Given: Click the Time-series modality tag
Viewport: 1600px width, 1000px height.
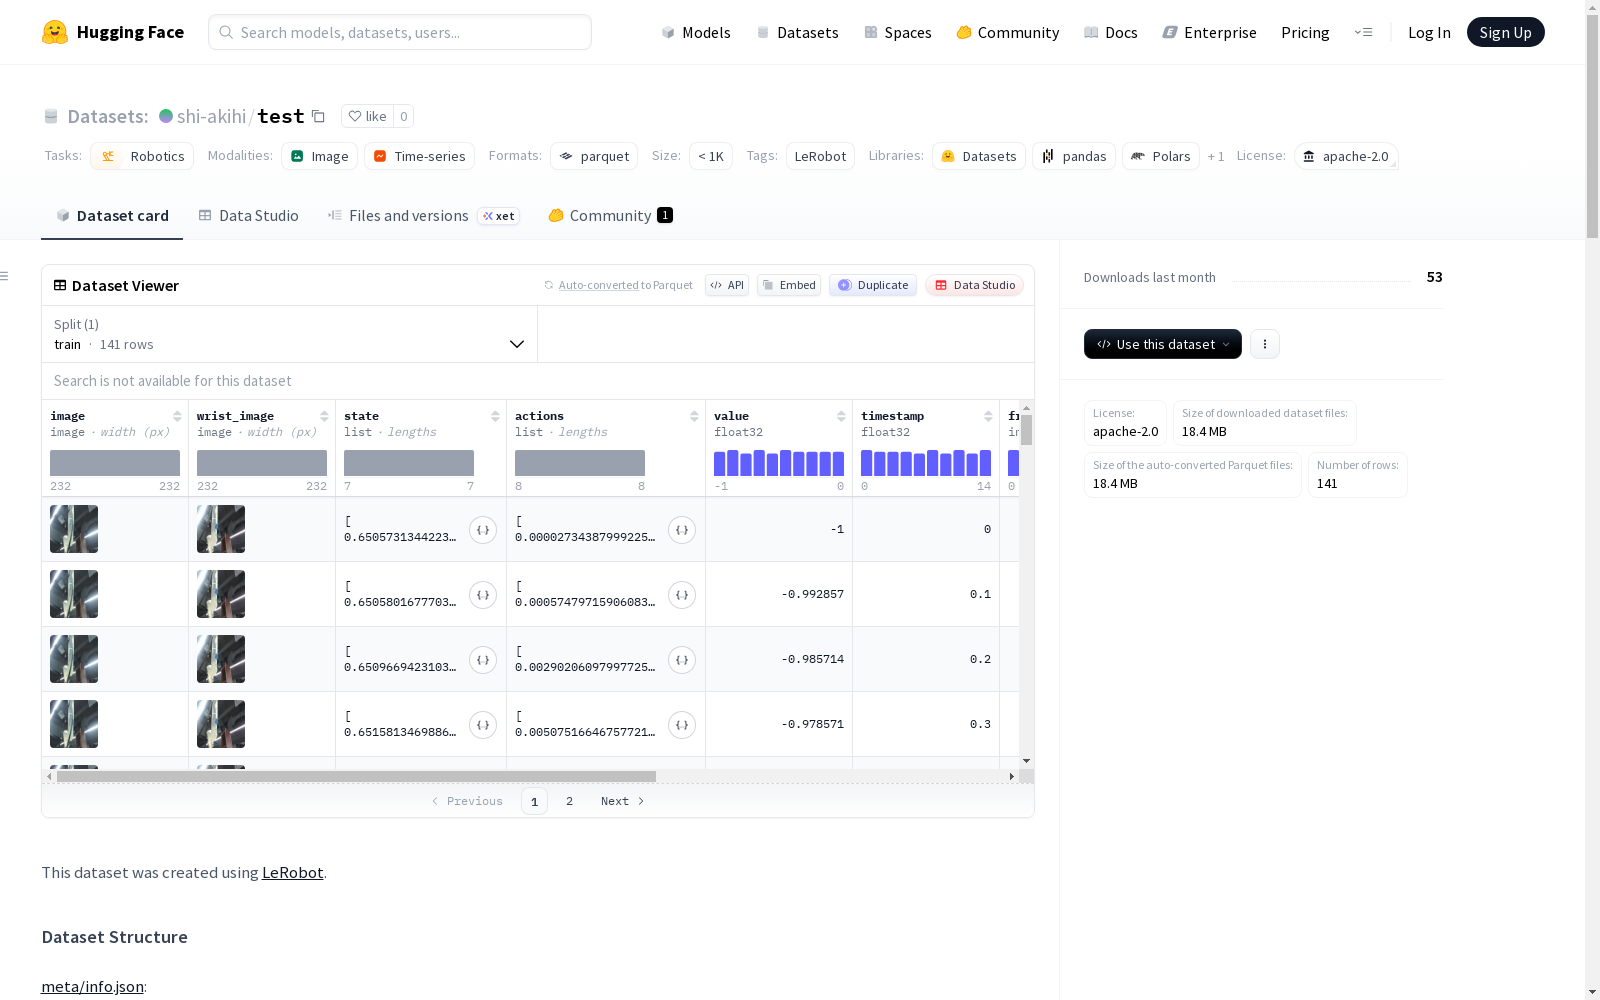Looking at the screenshot, I should pyautogui.click(x=419, y=156).
